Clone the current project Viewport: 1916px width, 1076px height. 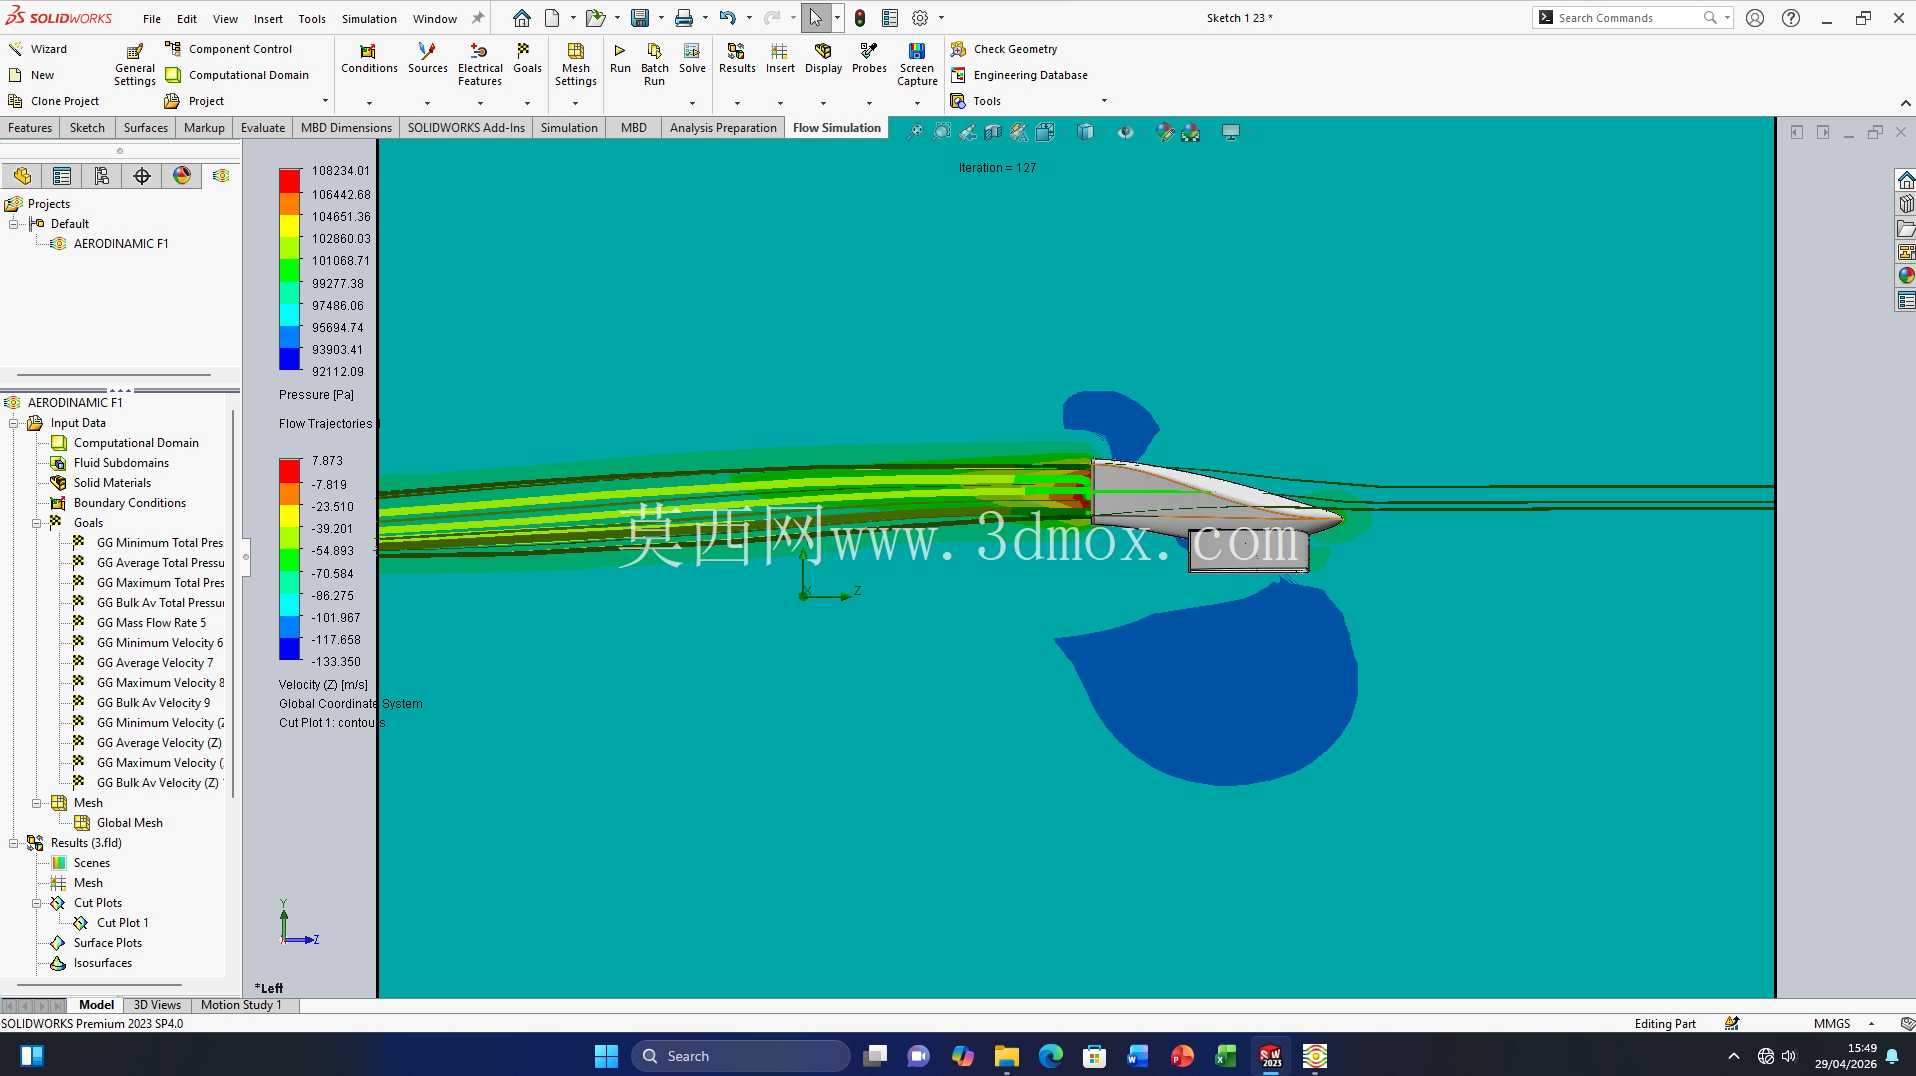click(x=54, y=101)
